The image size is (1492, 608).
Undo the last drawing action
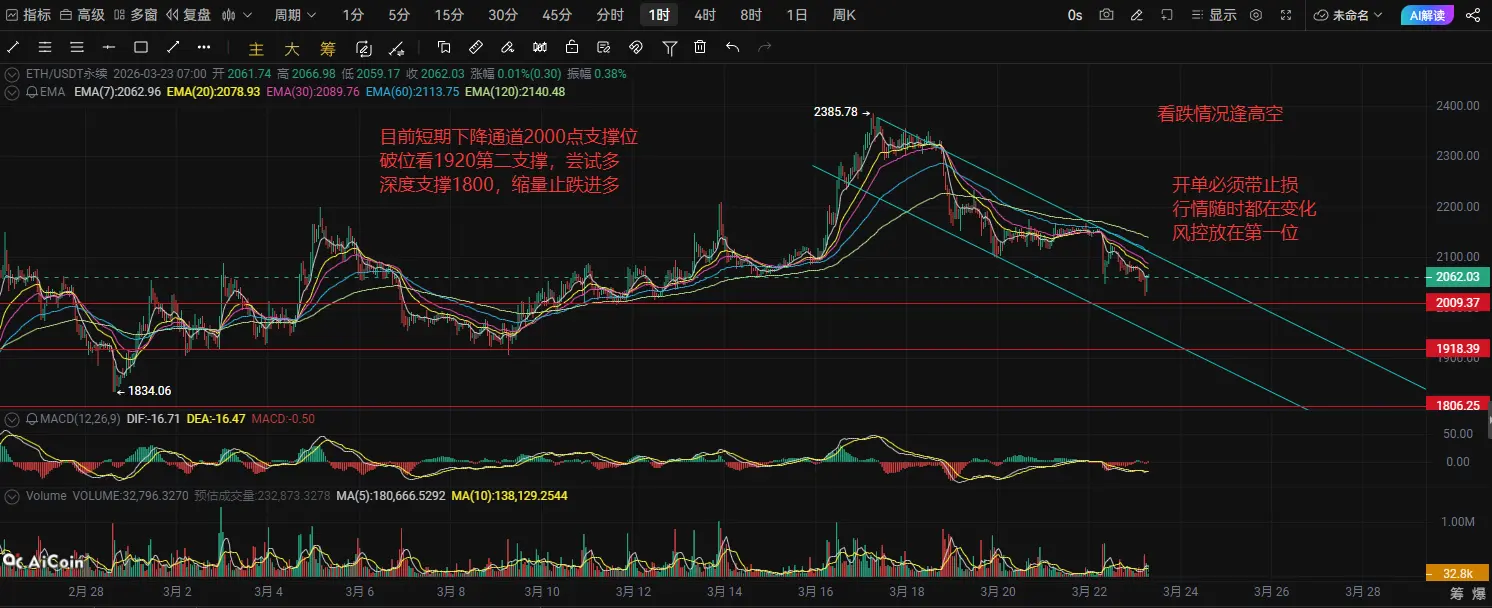732,47
